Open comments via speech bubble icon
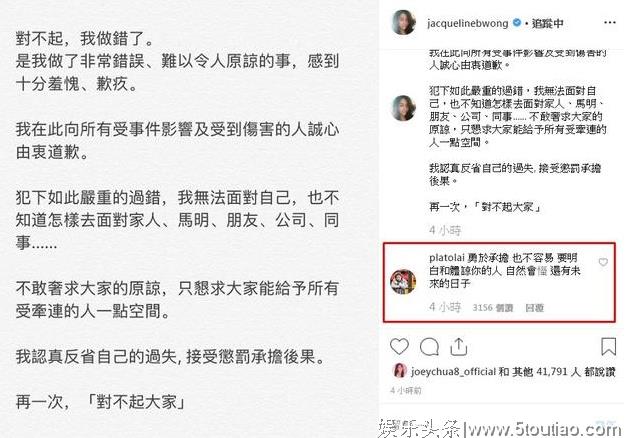 pyautogui.click(x=429, y=347)
